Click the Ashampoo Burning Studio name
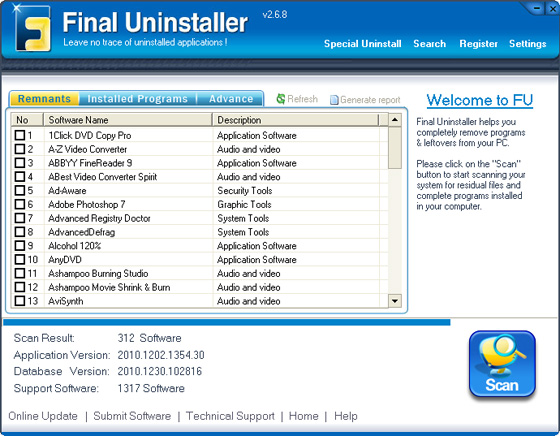 (x=98, y=274)
